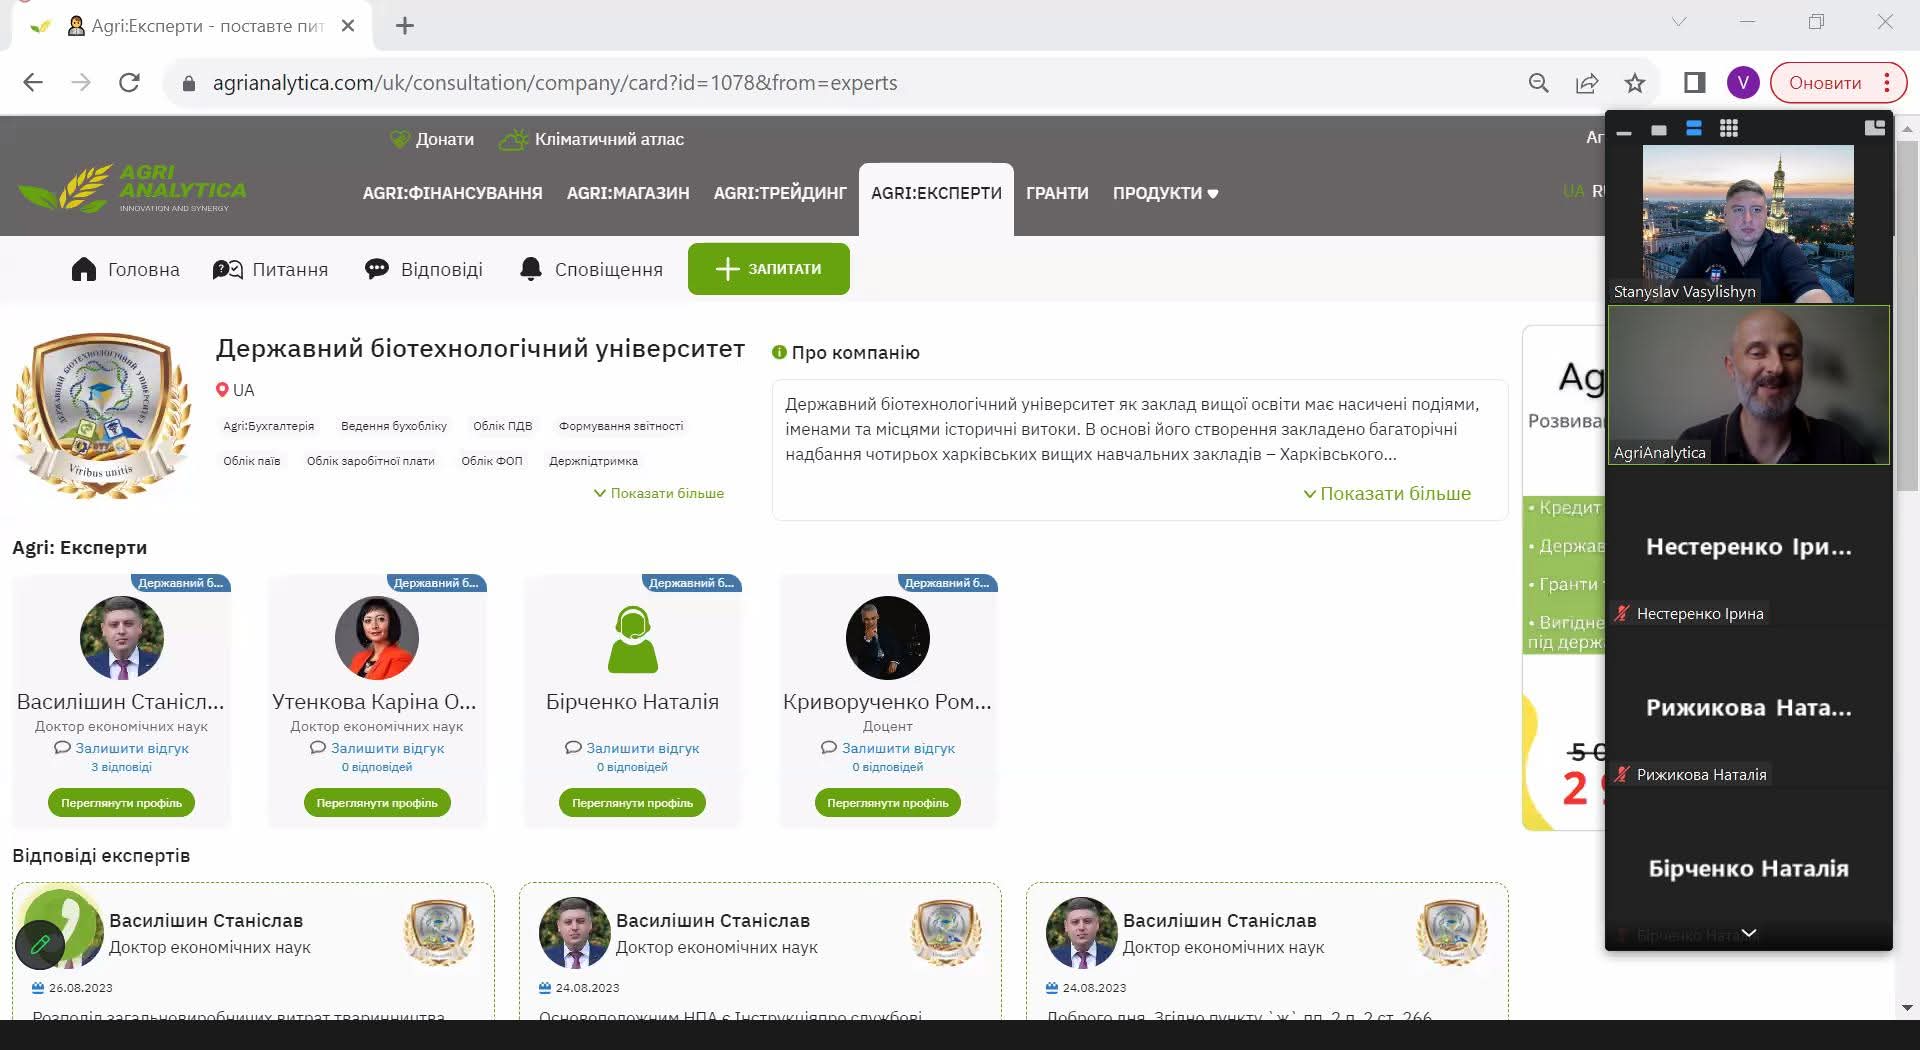The image size is (1920, 1050).
Task: Click the share page icon in address bar
Action: (1587, 83)
